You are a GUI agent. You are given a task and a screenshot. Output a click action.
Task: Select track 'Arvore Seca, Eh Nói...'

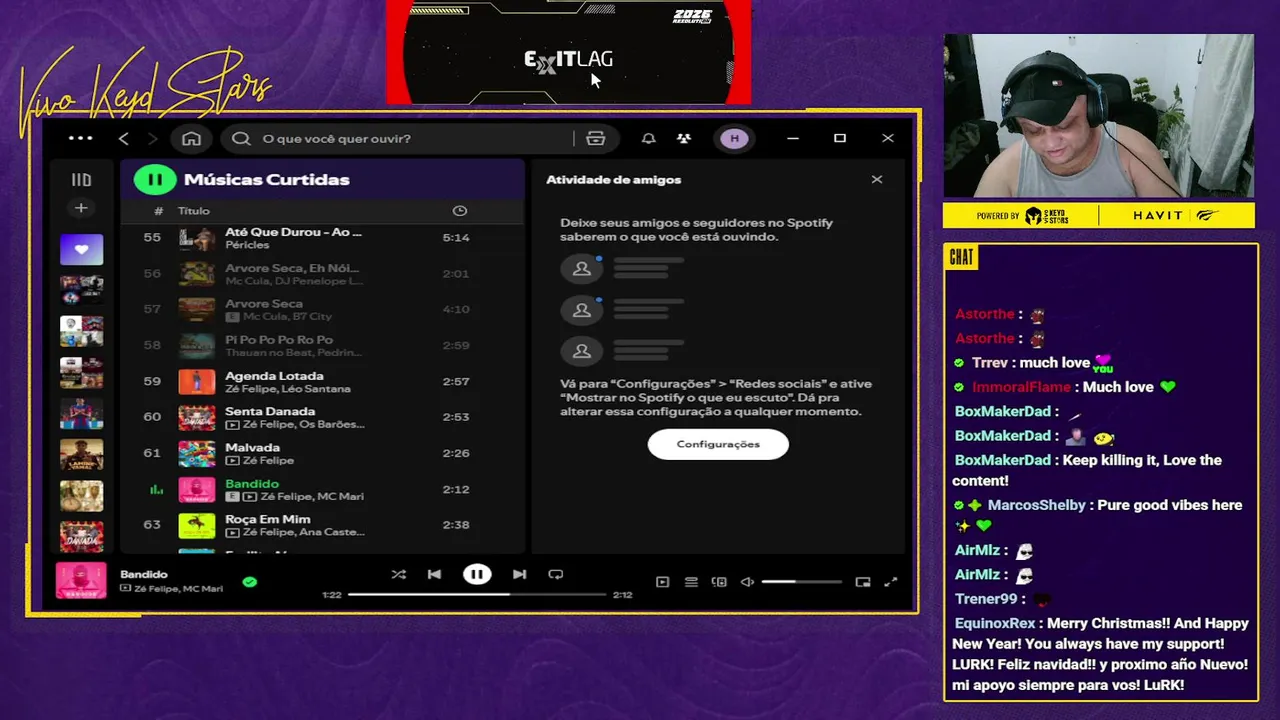pos(292,268)
